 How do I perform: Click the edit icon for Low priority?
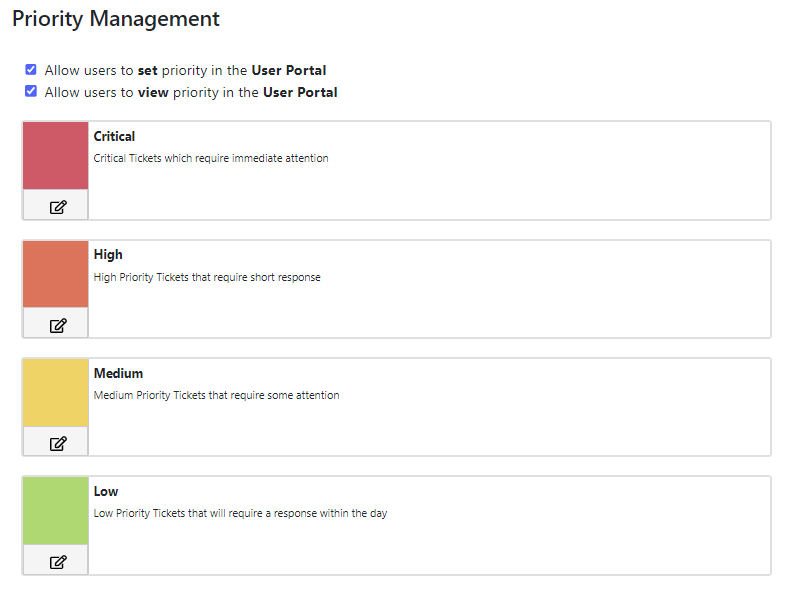[58, 561]
